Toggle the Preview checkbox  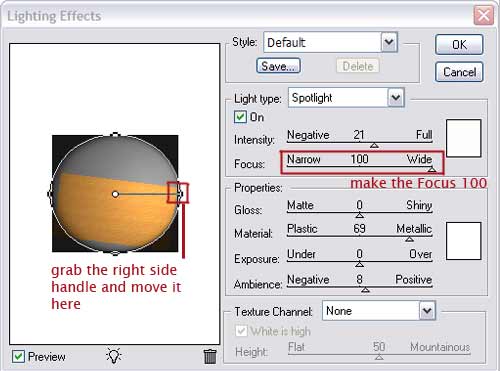pos(18,357)
